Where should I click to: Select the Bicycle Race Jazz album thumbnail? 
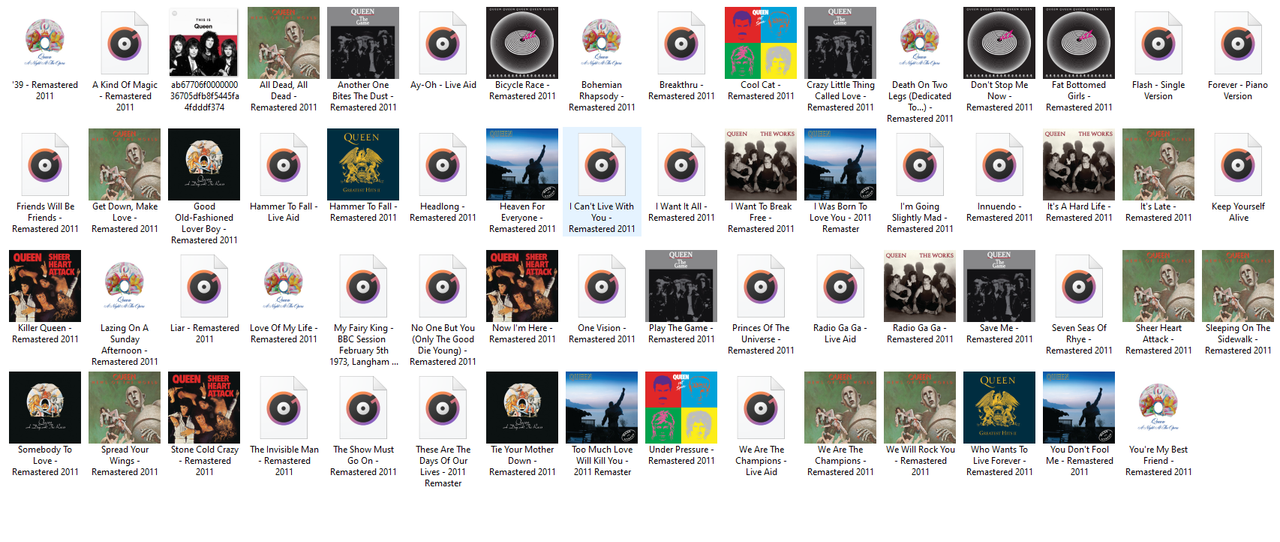pyautogui.click(x=523, y=43)
